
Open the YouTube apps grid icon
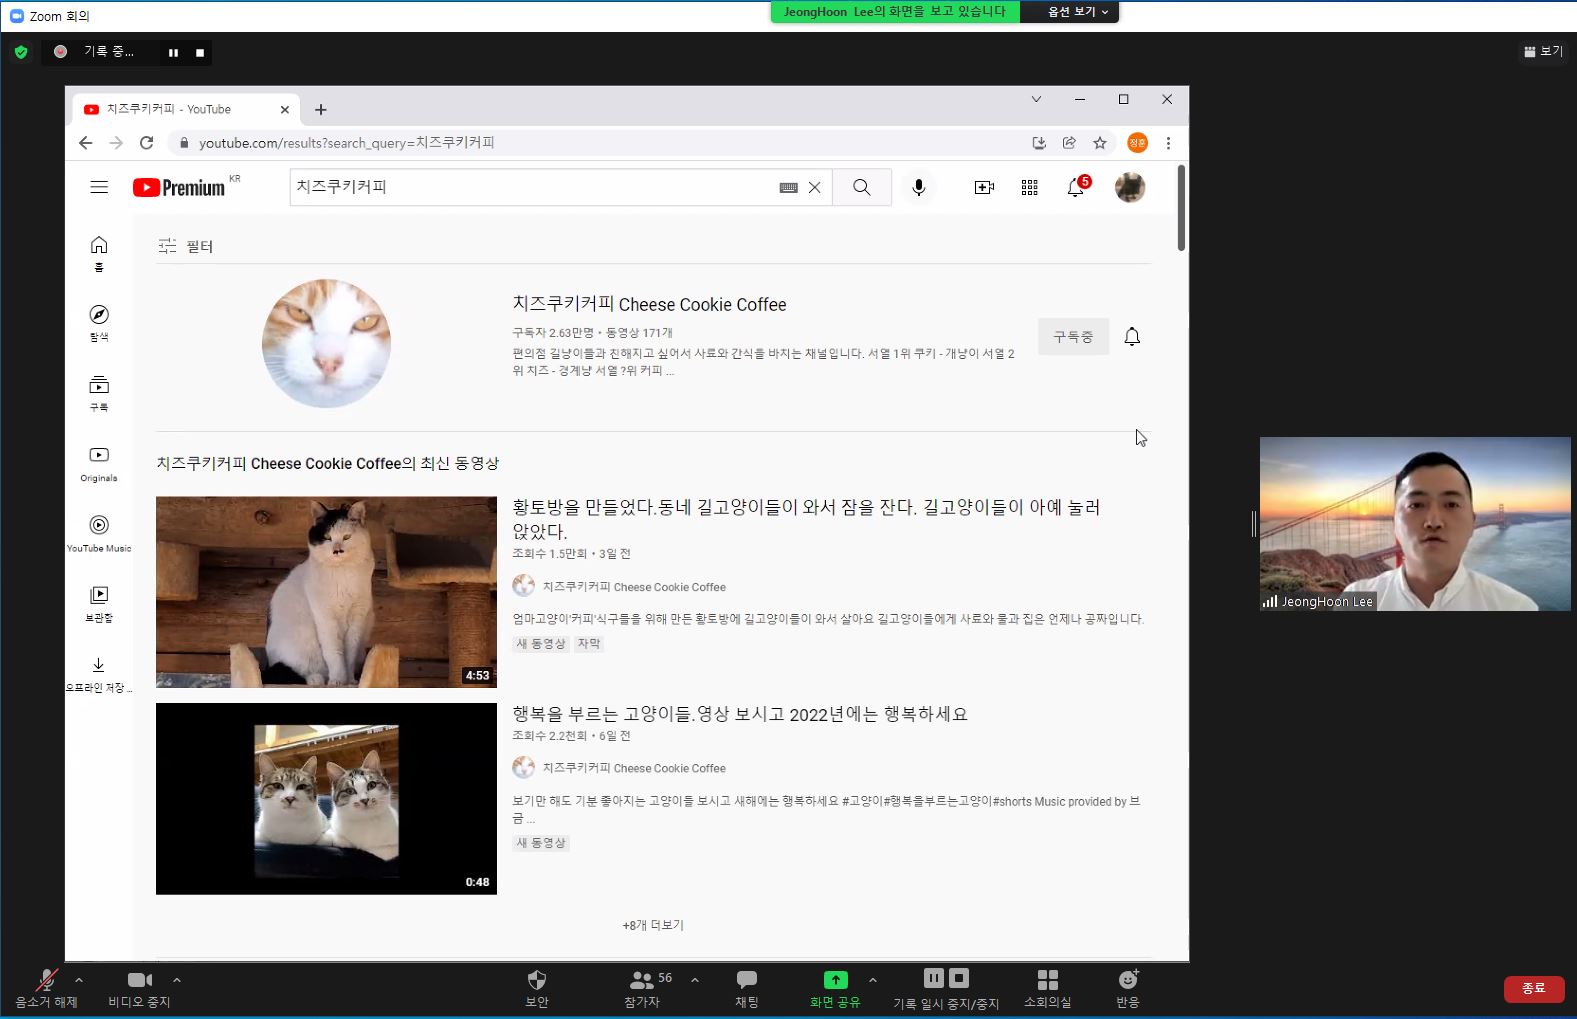(1029, 187)
